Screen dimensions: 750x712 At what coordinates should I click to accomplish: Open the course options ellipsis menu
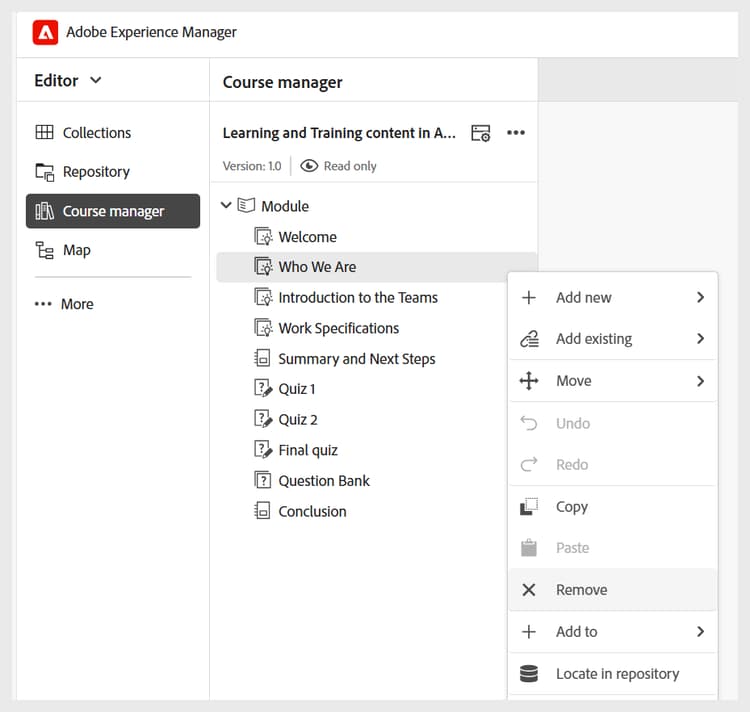516,133
